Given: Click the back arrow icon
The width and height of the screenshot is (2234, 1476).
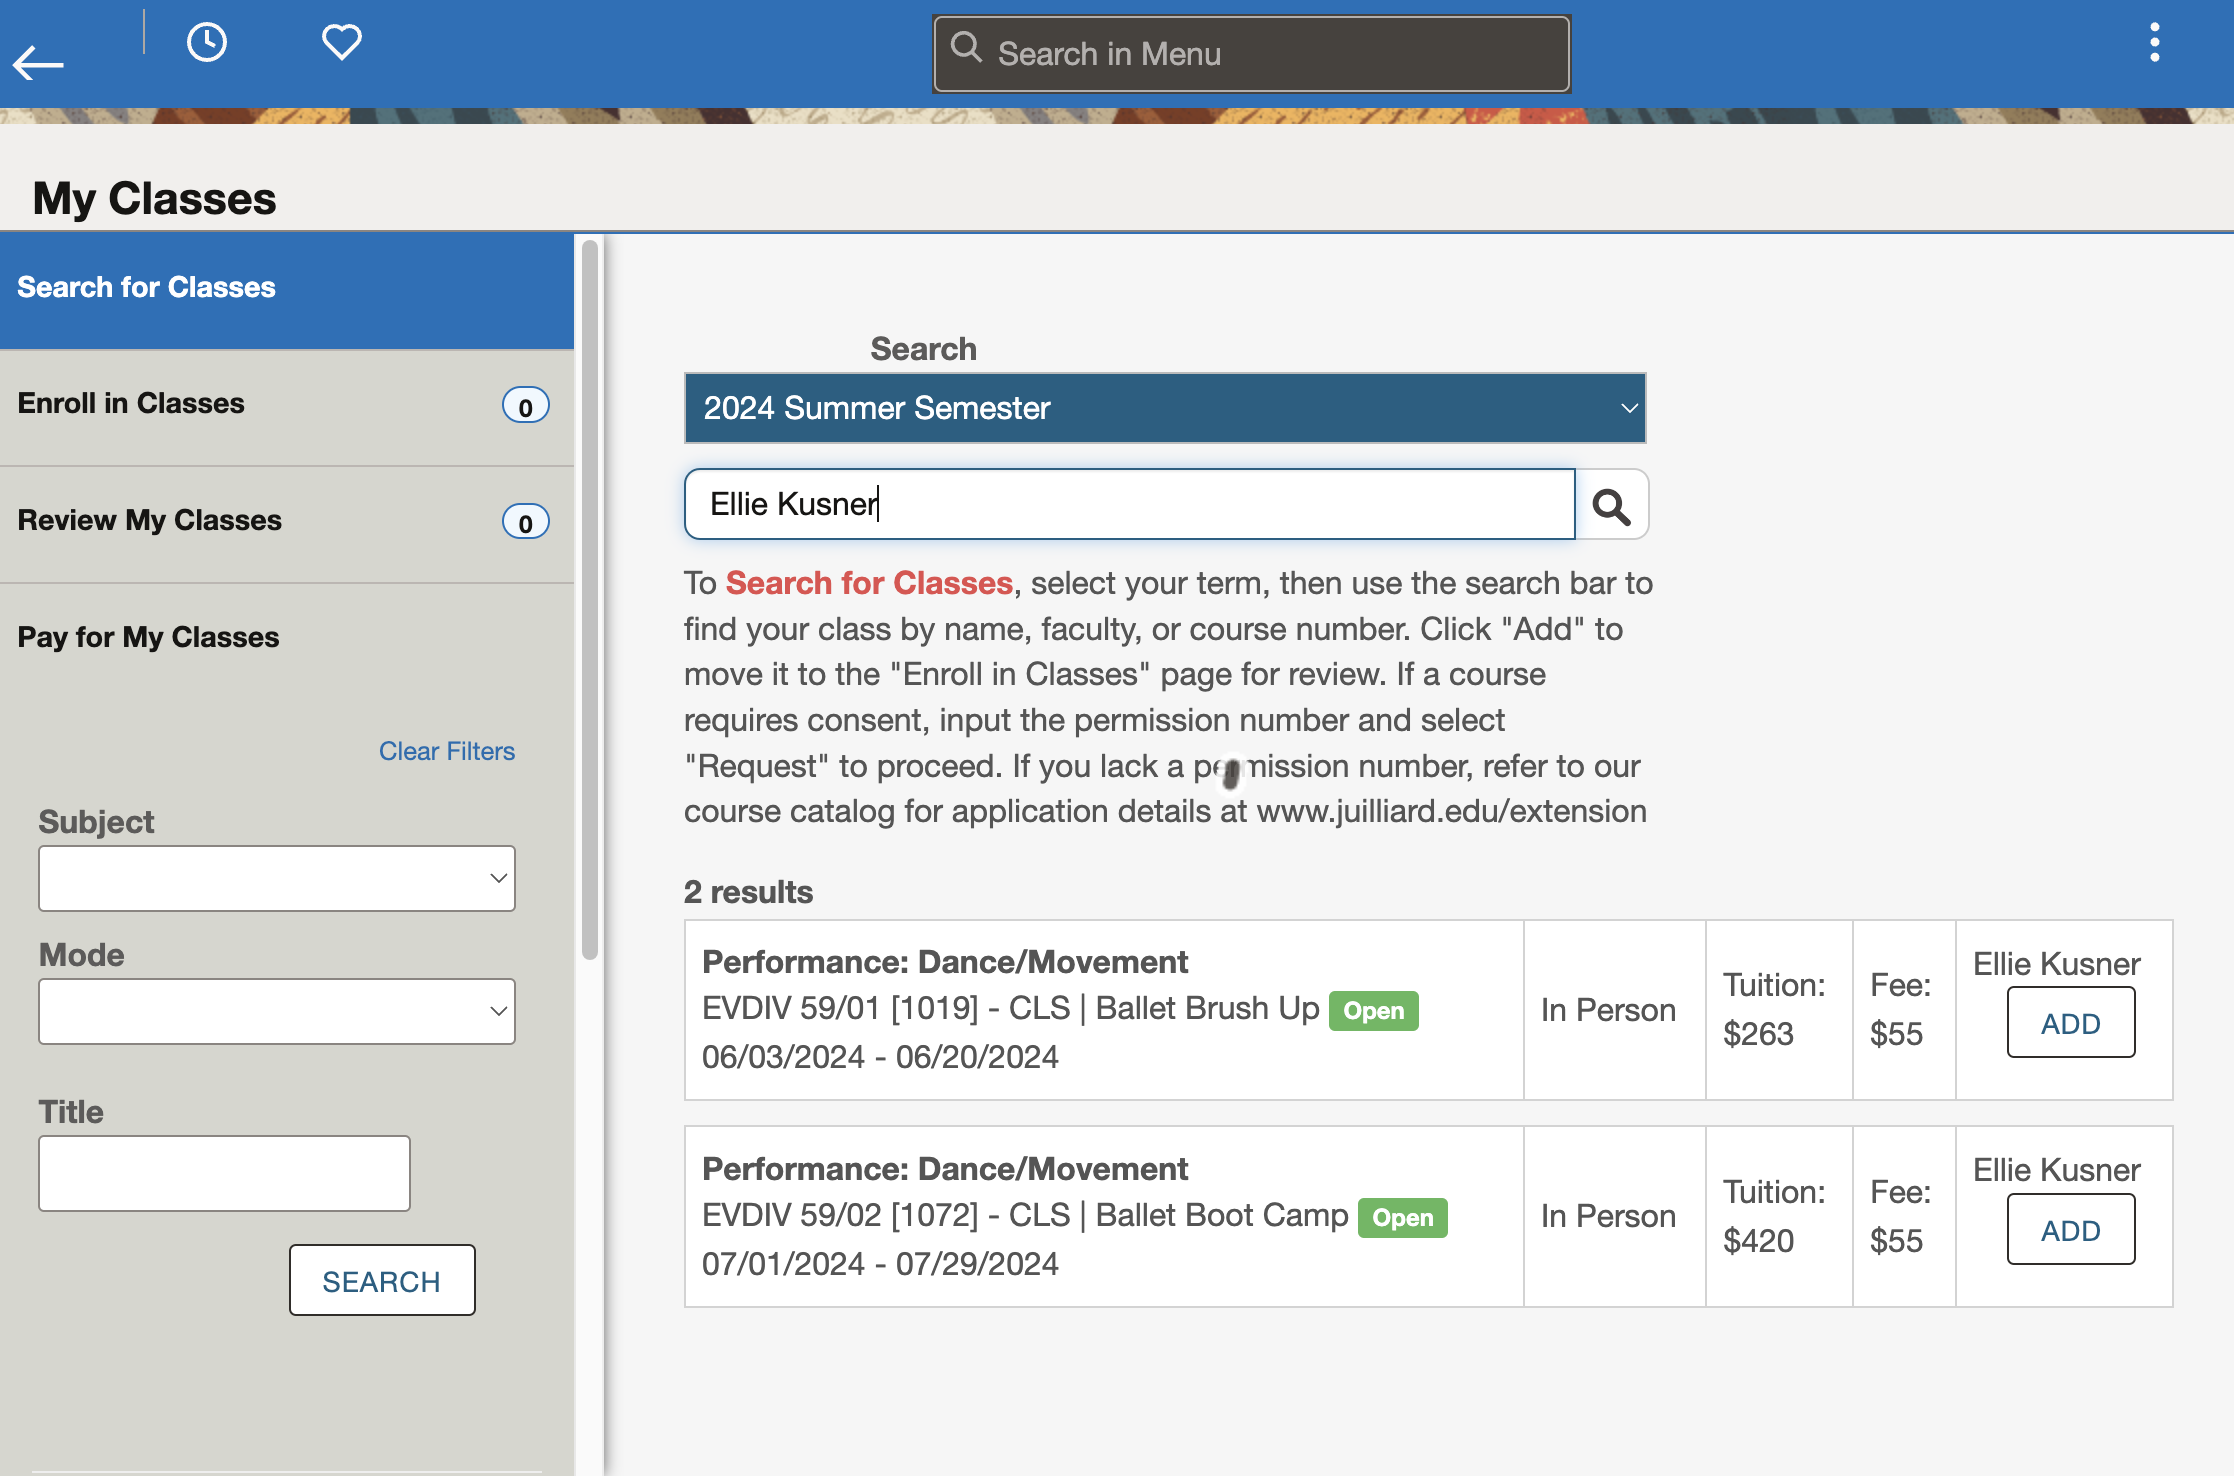Looking at the screenshot, I should pyautogui.click(x=38, y=64).
